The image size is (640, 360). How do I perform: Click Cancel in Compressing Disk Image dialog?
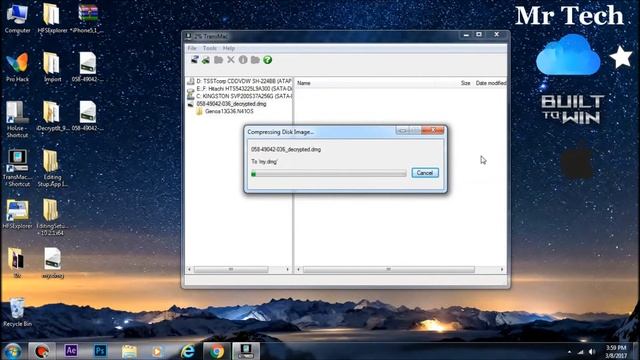(x=425, y=173)
